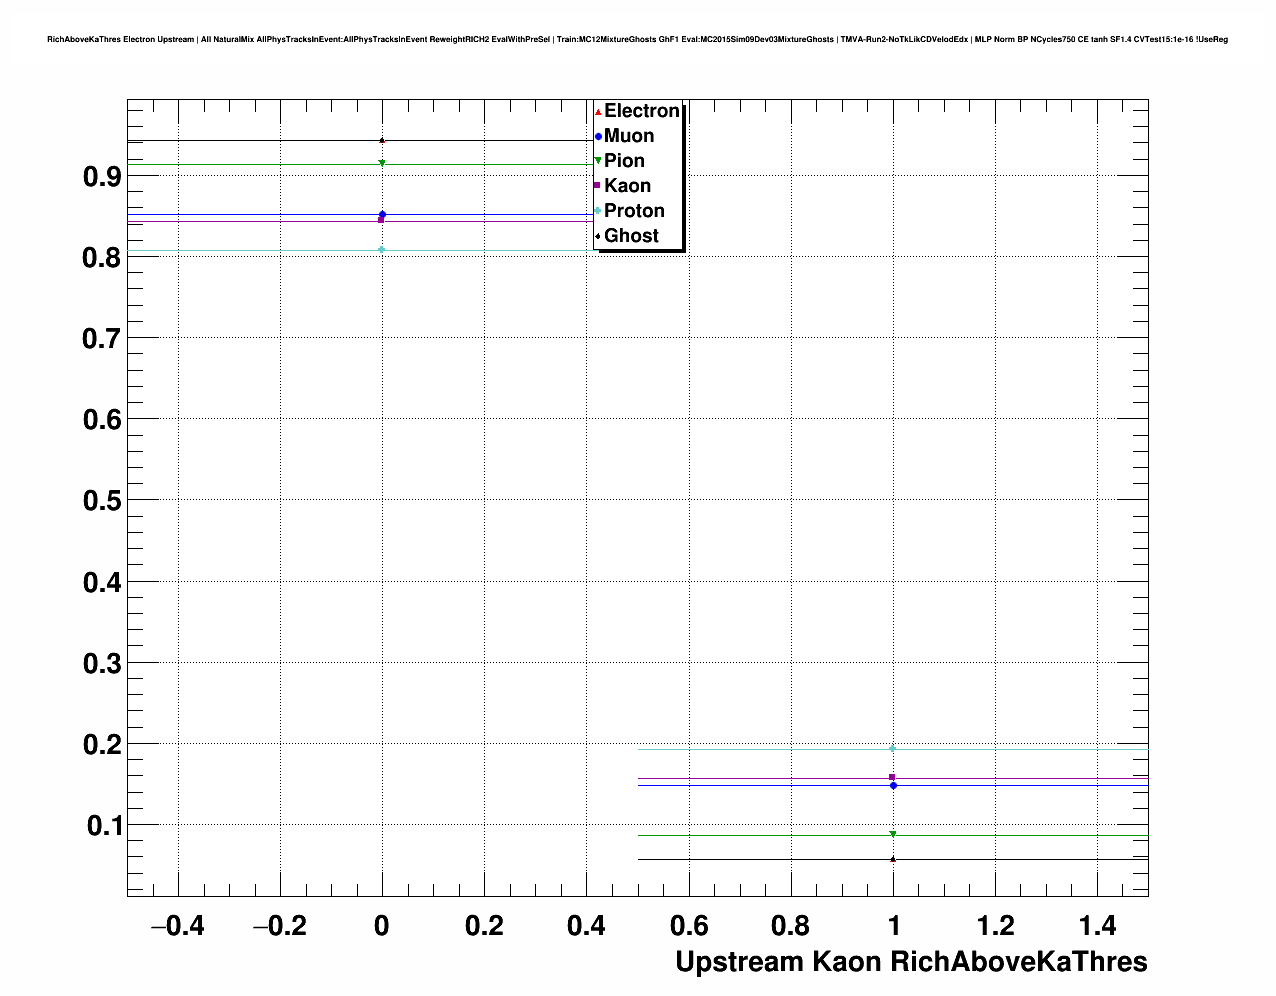Select the green Pion data point at x=1
1276x996 pixels.
coord(893,834)
